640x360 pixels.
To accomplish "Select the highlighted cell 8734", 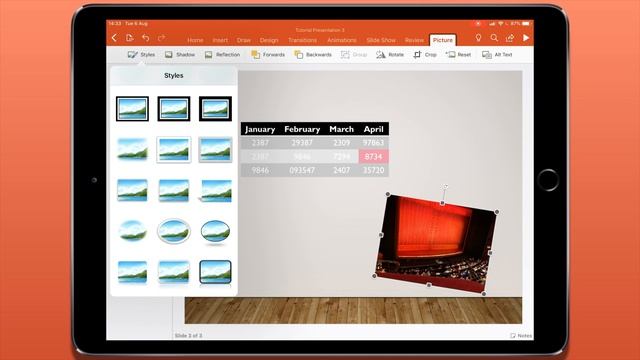I will 373,156.
